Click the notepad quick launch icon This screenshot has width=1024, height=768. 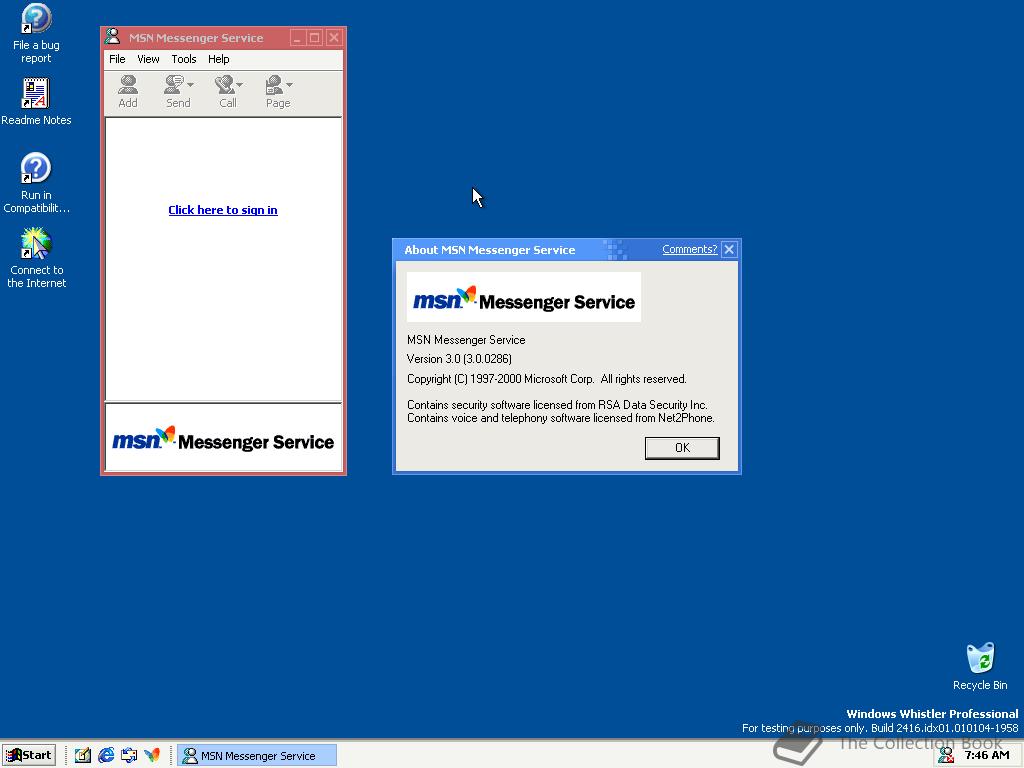click(82, 756)
